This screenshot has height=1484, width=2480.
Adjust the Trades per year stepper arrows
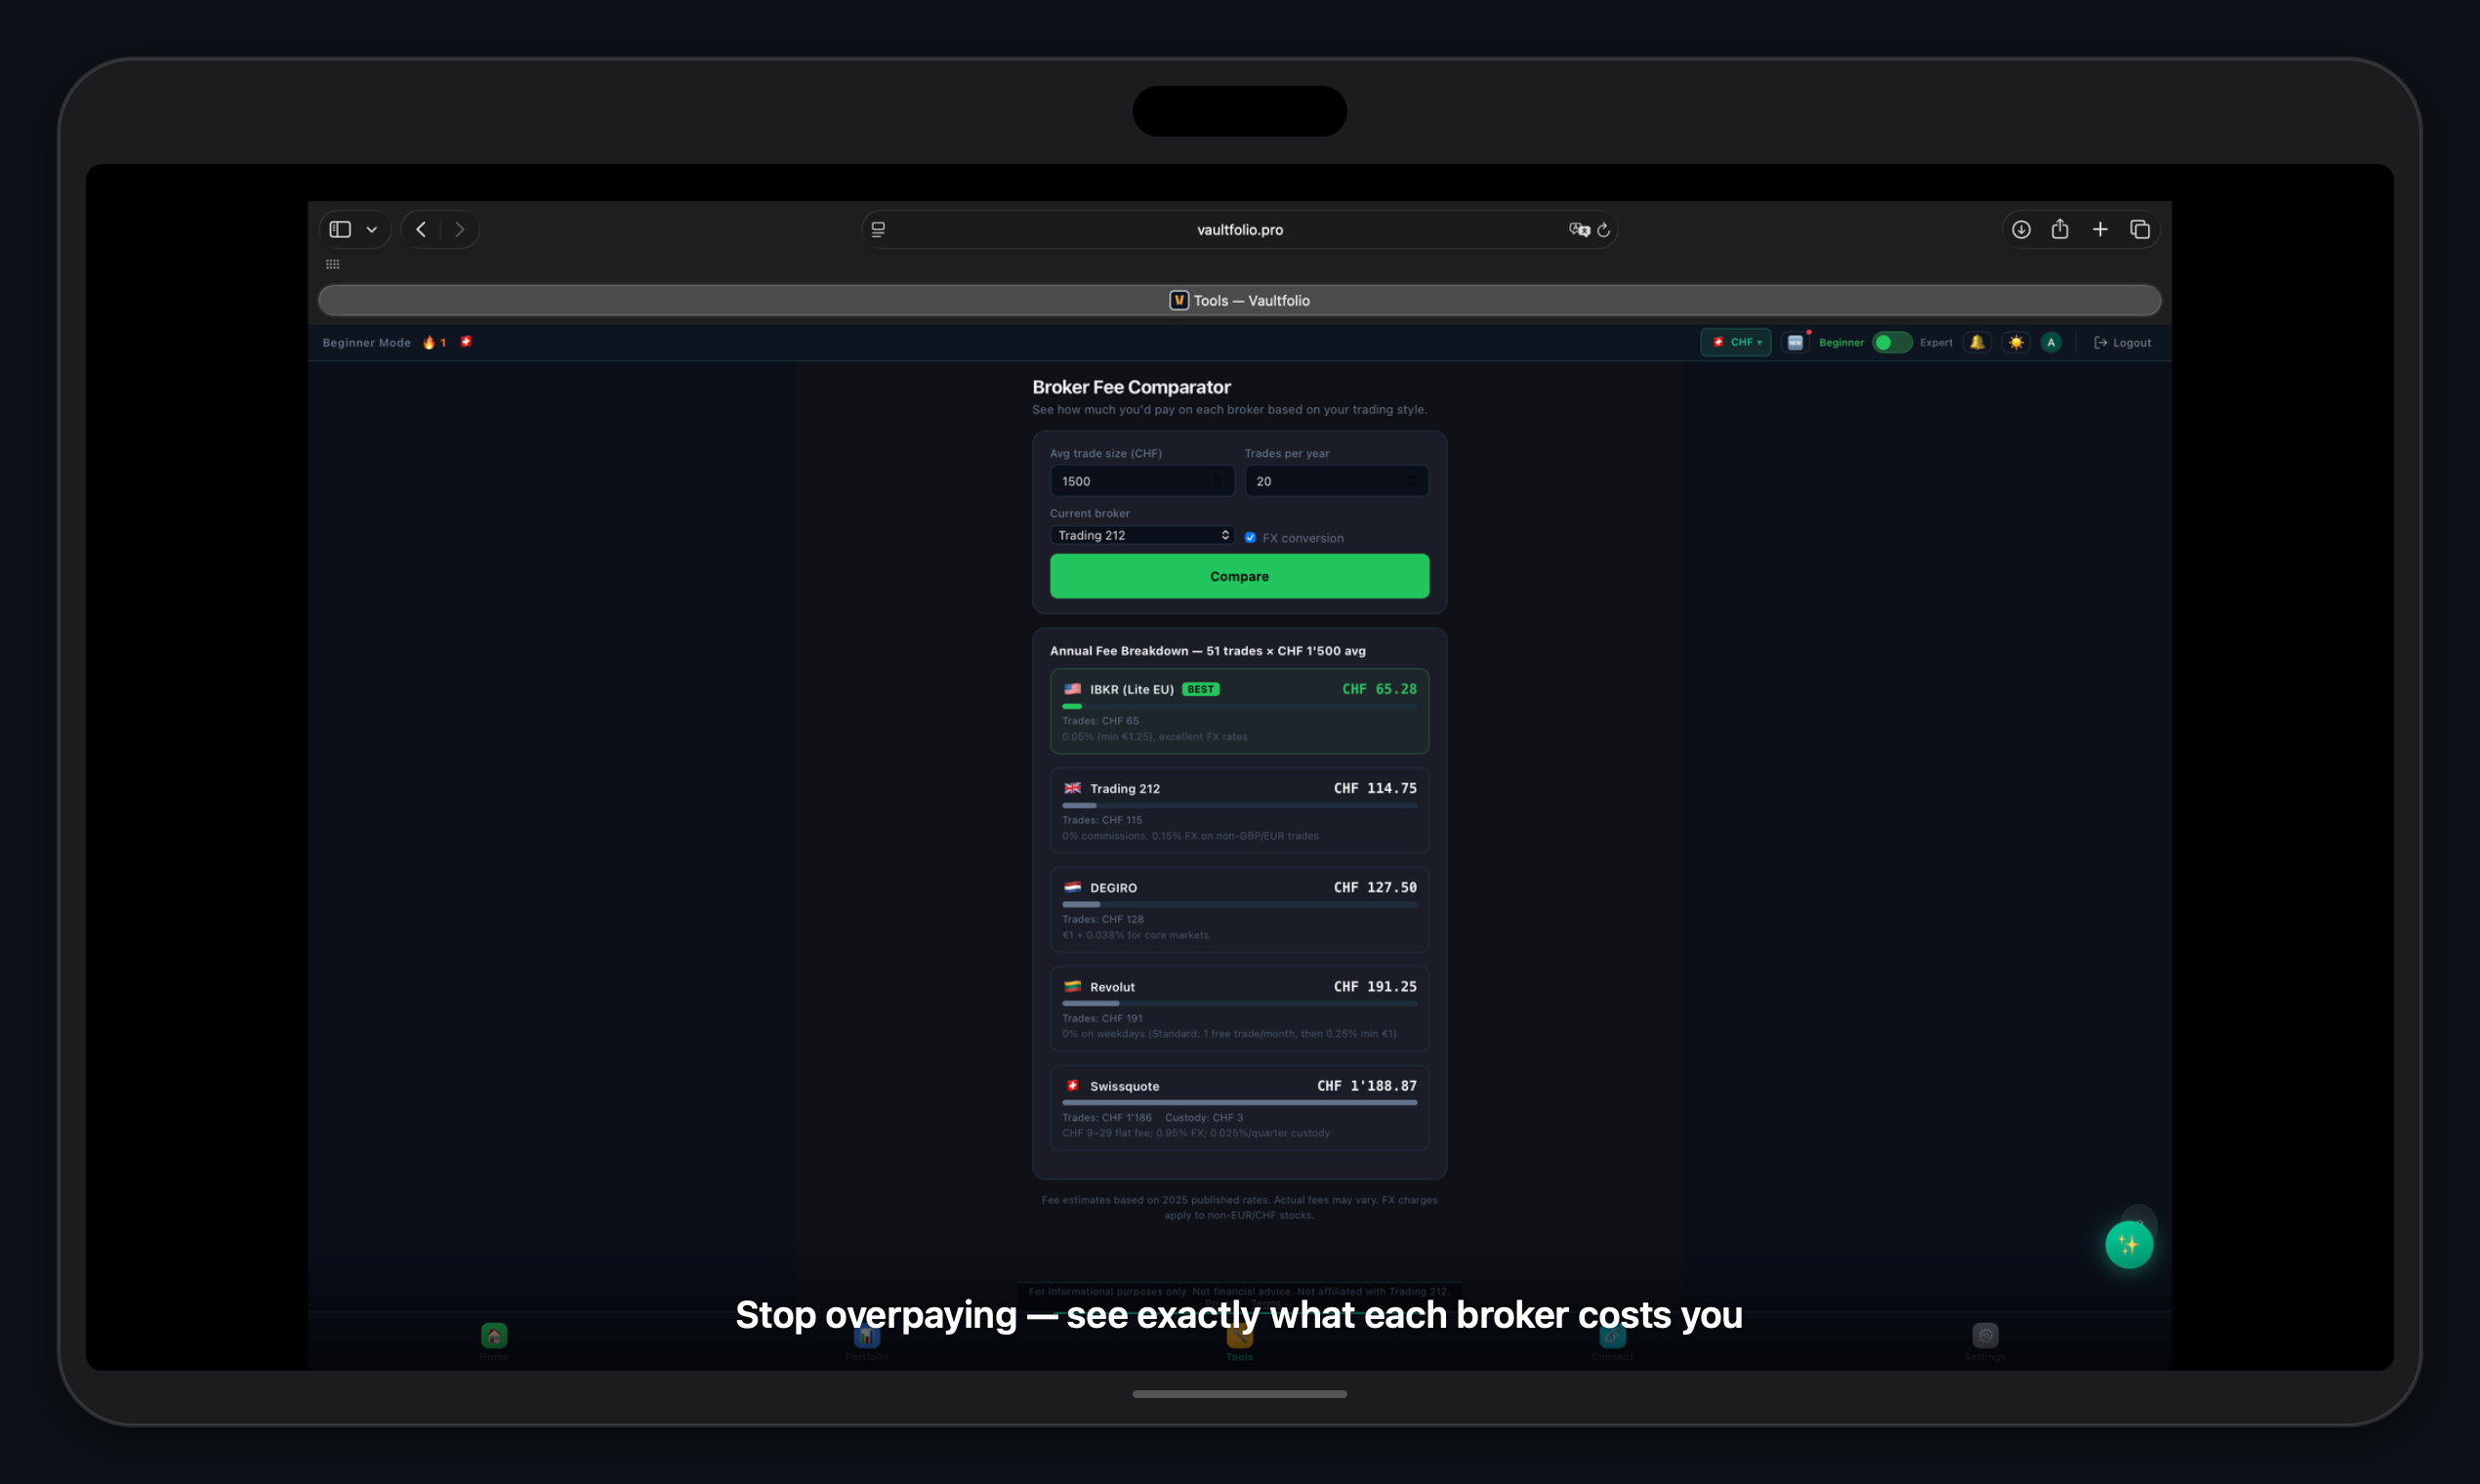(x=1412, y=481)
